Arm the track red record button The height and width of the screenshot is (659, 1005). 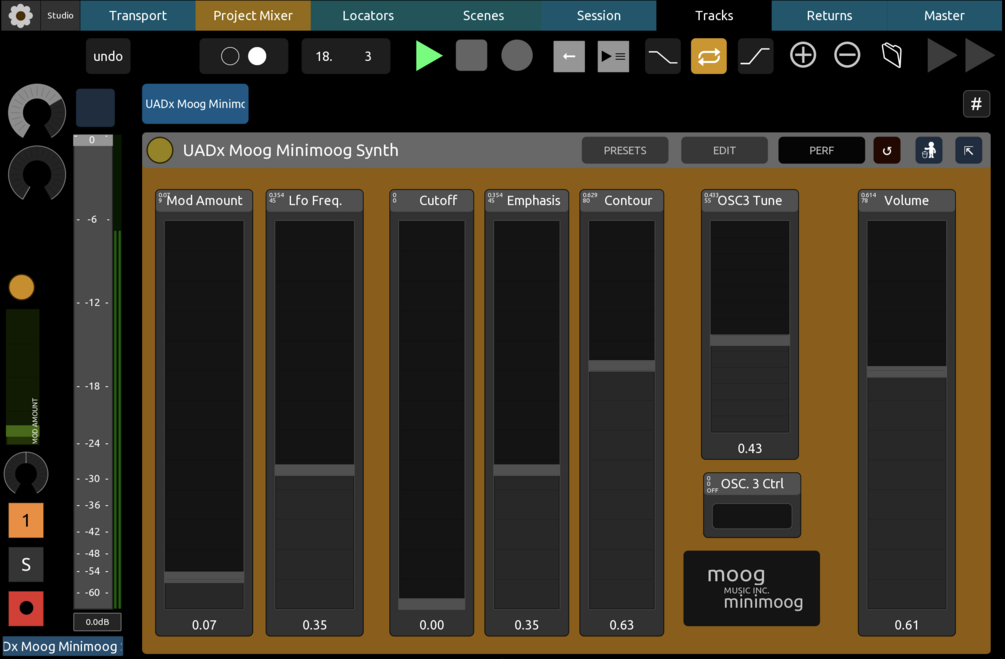point(26,608)
